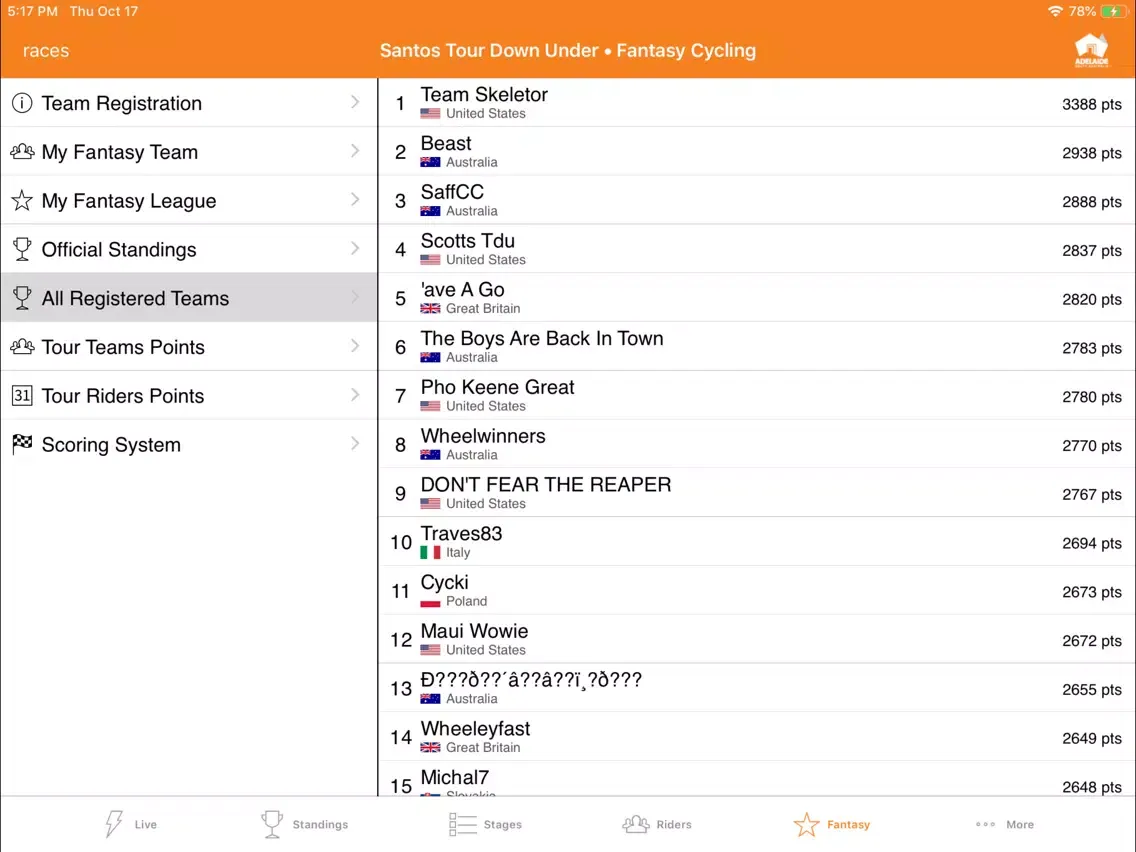
Task: Open My Fantasy Team chevron arrow
Action: point(355,151)
